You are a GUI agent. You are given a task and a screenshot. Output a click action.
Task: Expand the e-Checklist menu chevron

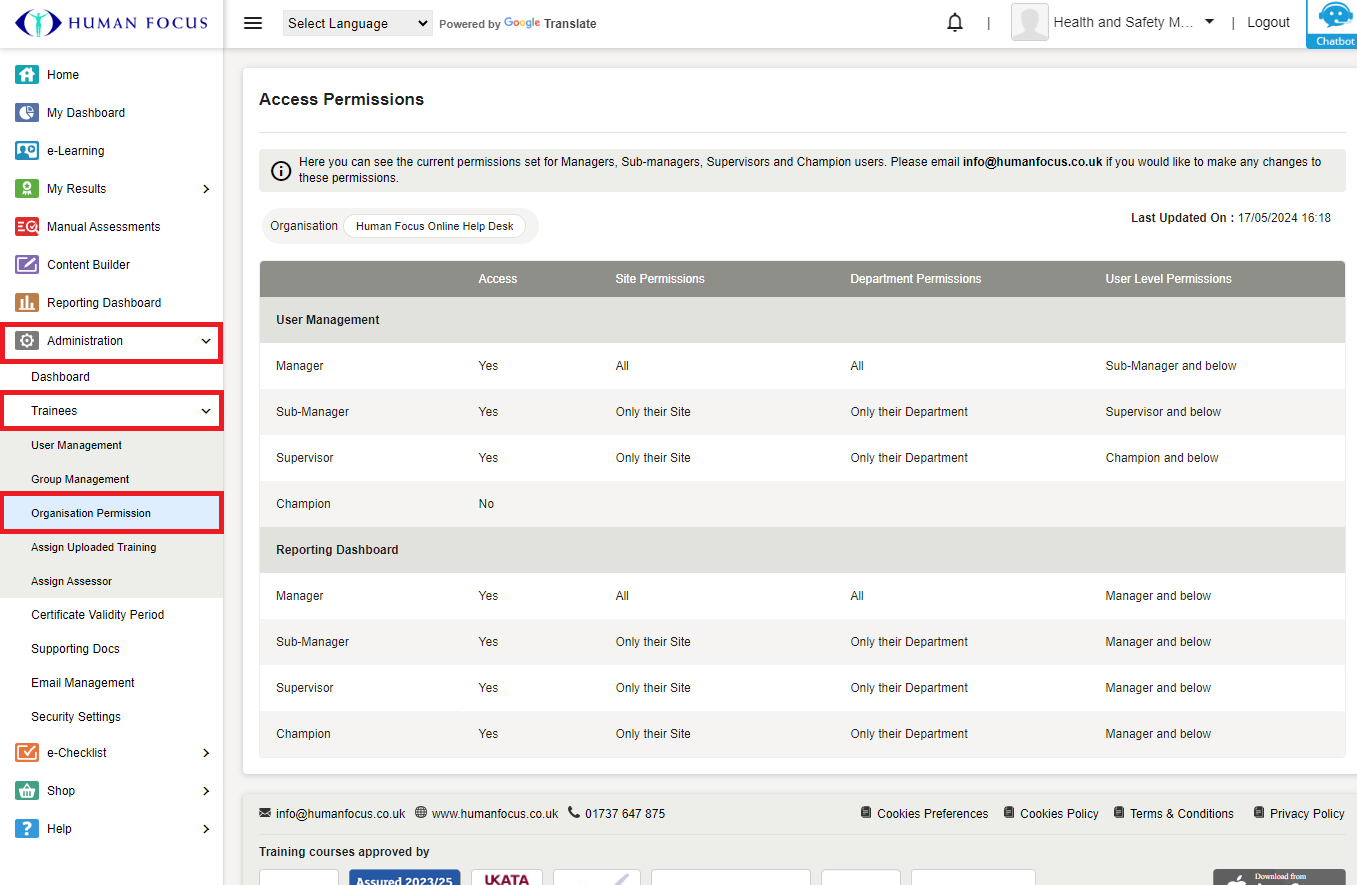pos(206,753)
